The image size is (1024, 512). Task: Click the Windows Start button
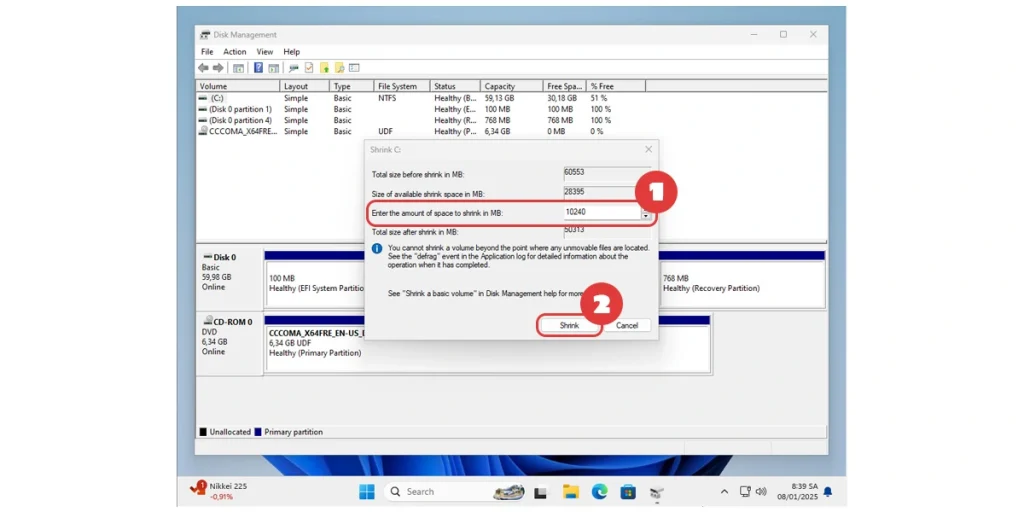(366, 491)
